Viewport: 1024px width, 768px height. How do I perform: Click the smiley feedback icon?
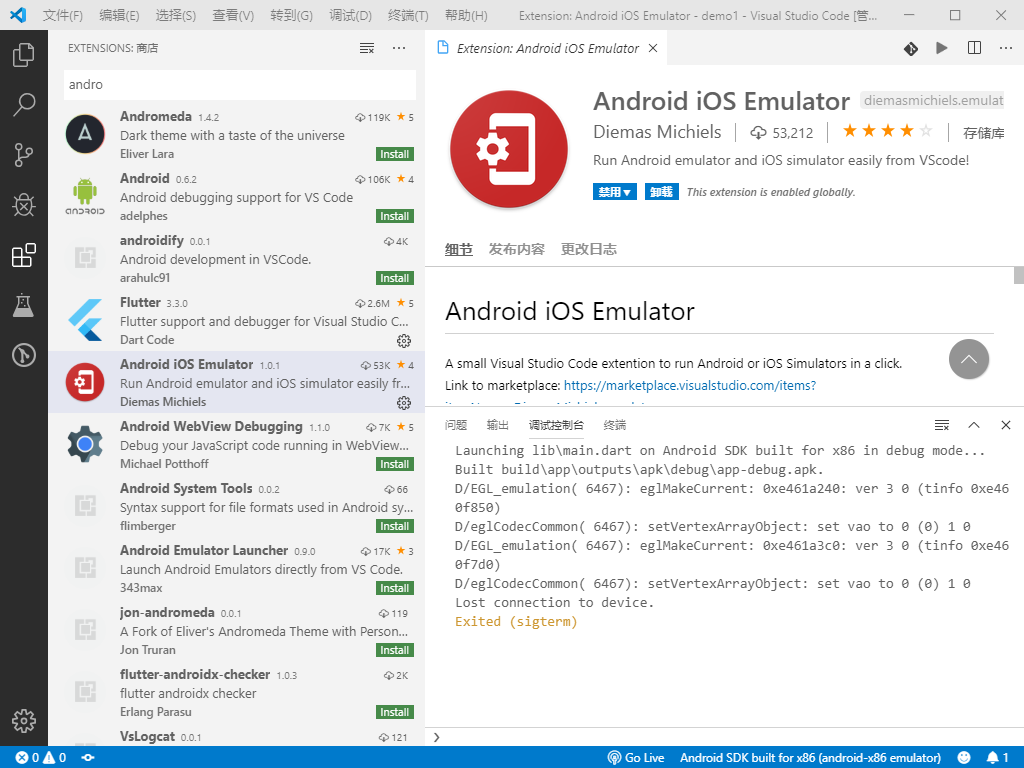964,758
